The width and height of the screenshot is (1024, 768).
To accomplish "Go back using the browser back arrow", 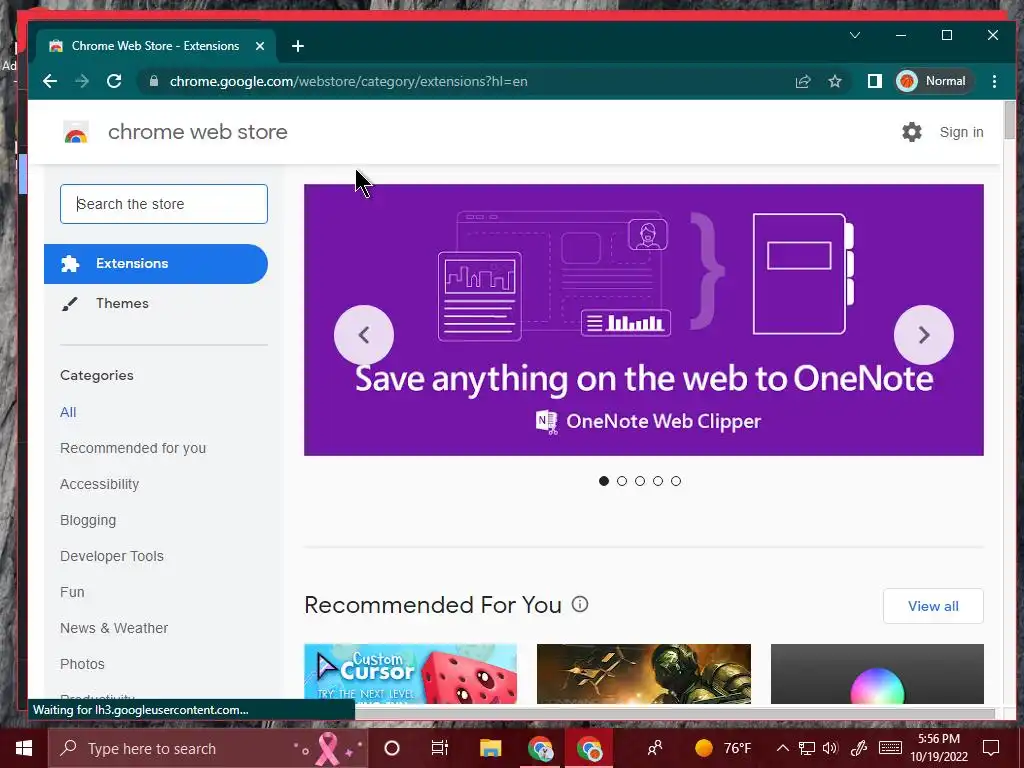I will (50, 81).
